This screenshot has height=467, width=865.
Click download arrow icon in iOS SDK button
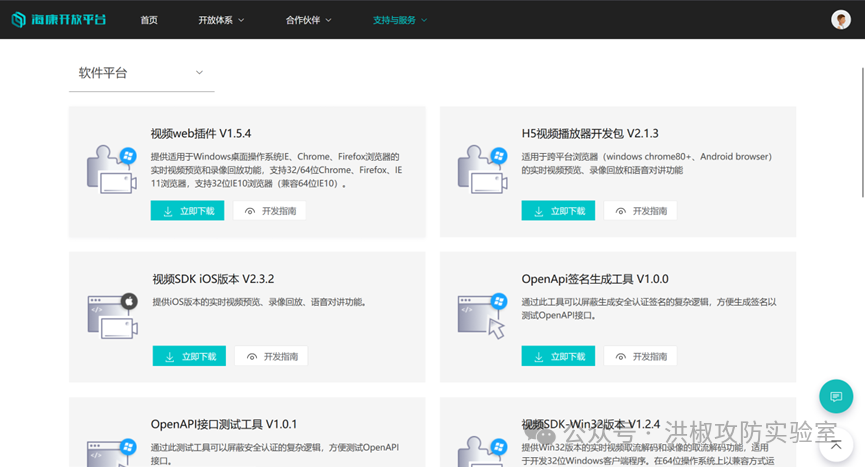170,357
